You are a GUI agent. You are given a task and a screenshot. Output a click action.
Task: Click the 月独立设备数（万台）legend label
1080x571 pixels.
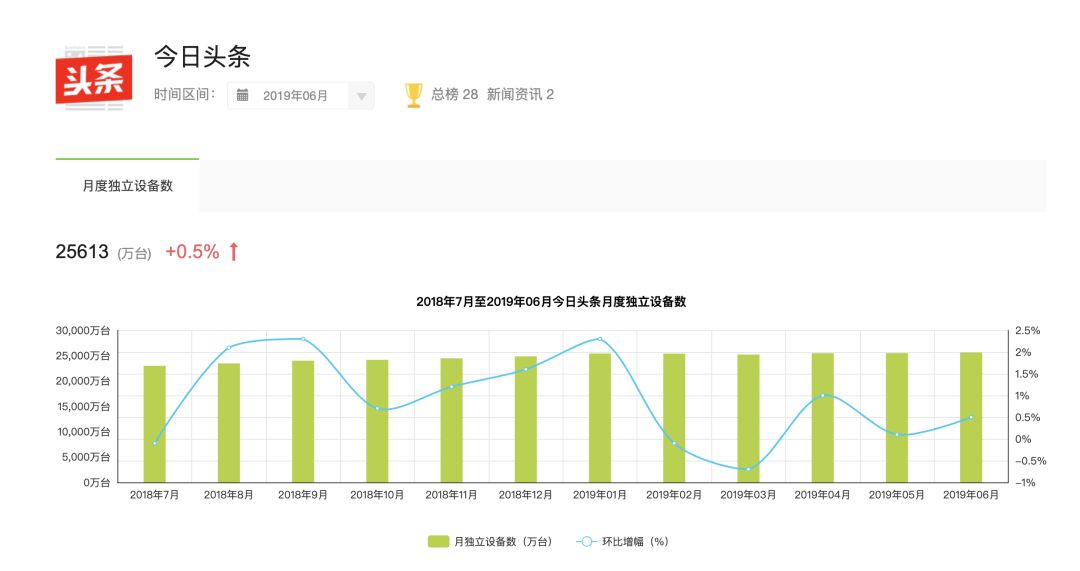click(503, 541)
